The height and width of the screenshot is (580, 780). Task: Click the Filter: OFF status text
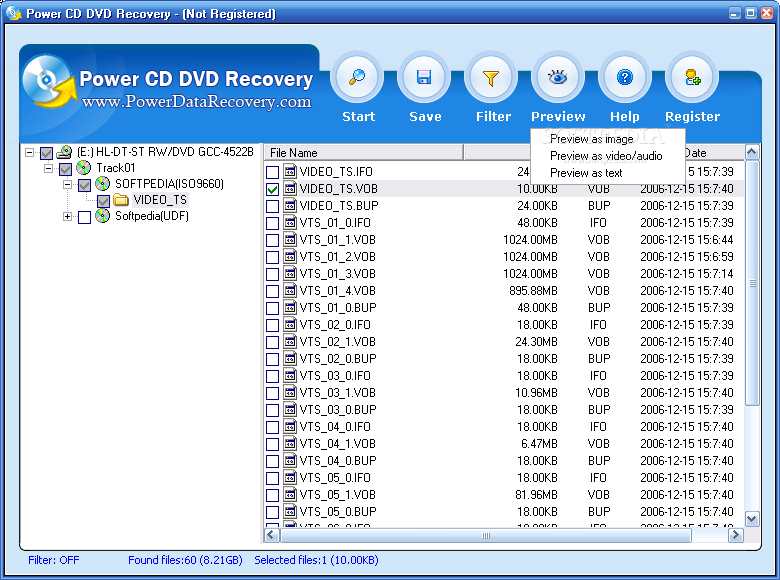[54, 560]
